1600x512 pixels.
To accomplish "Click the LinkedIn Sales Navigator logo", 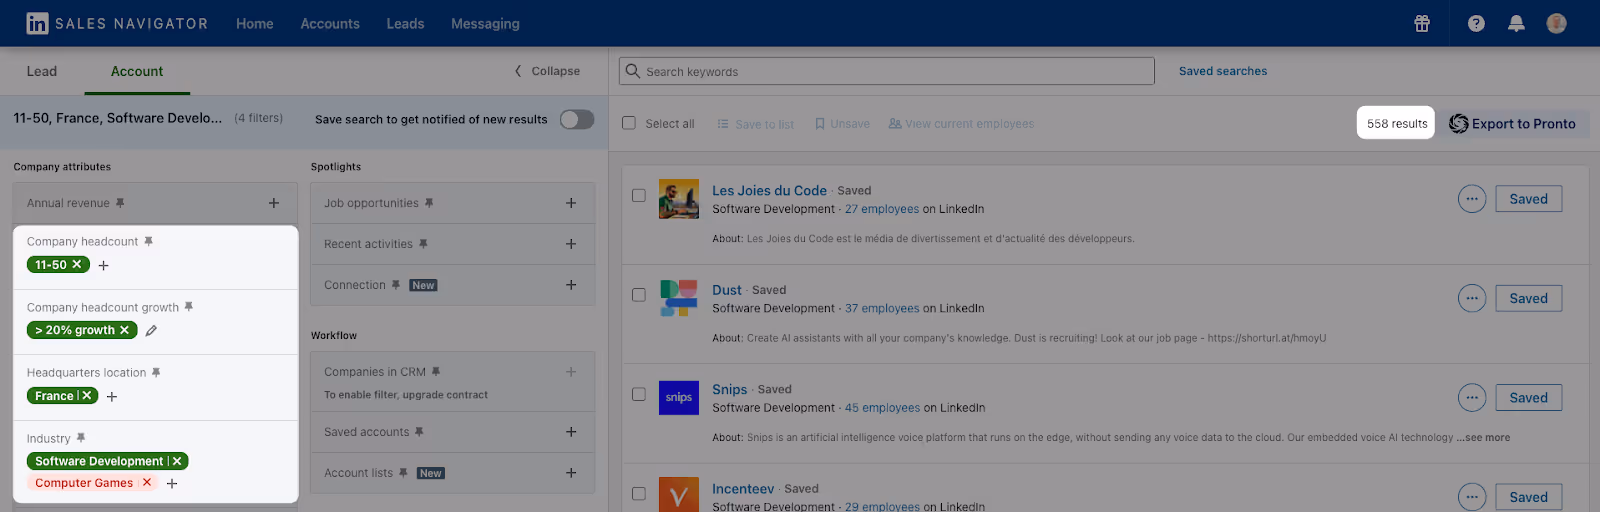I will pyautogui.click(x=117, y=24).
